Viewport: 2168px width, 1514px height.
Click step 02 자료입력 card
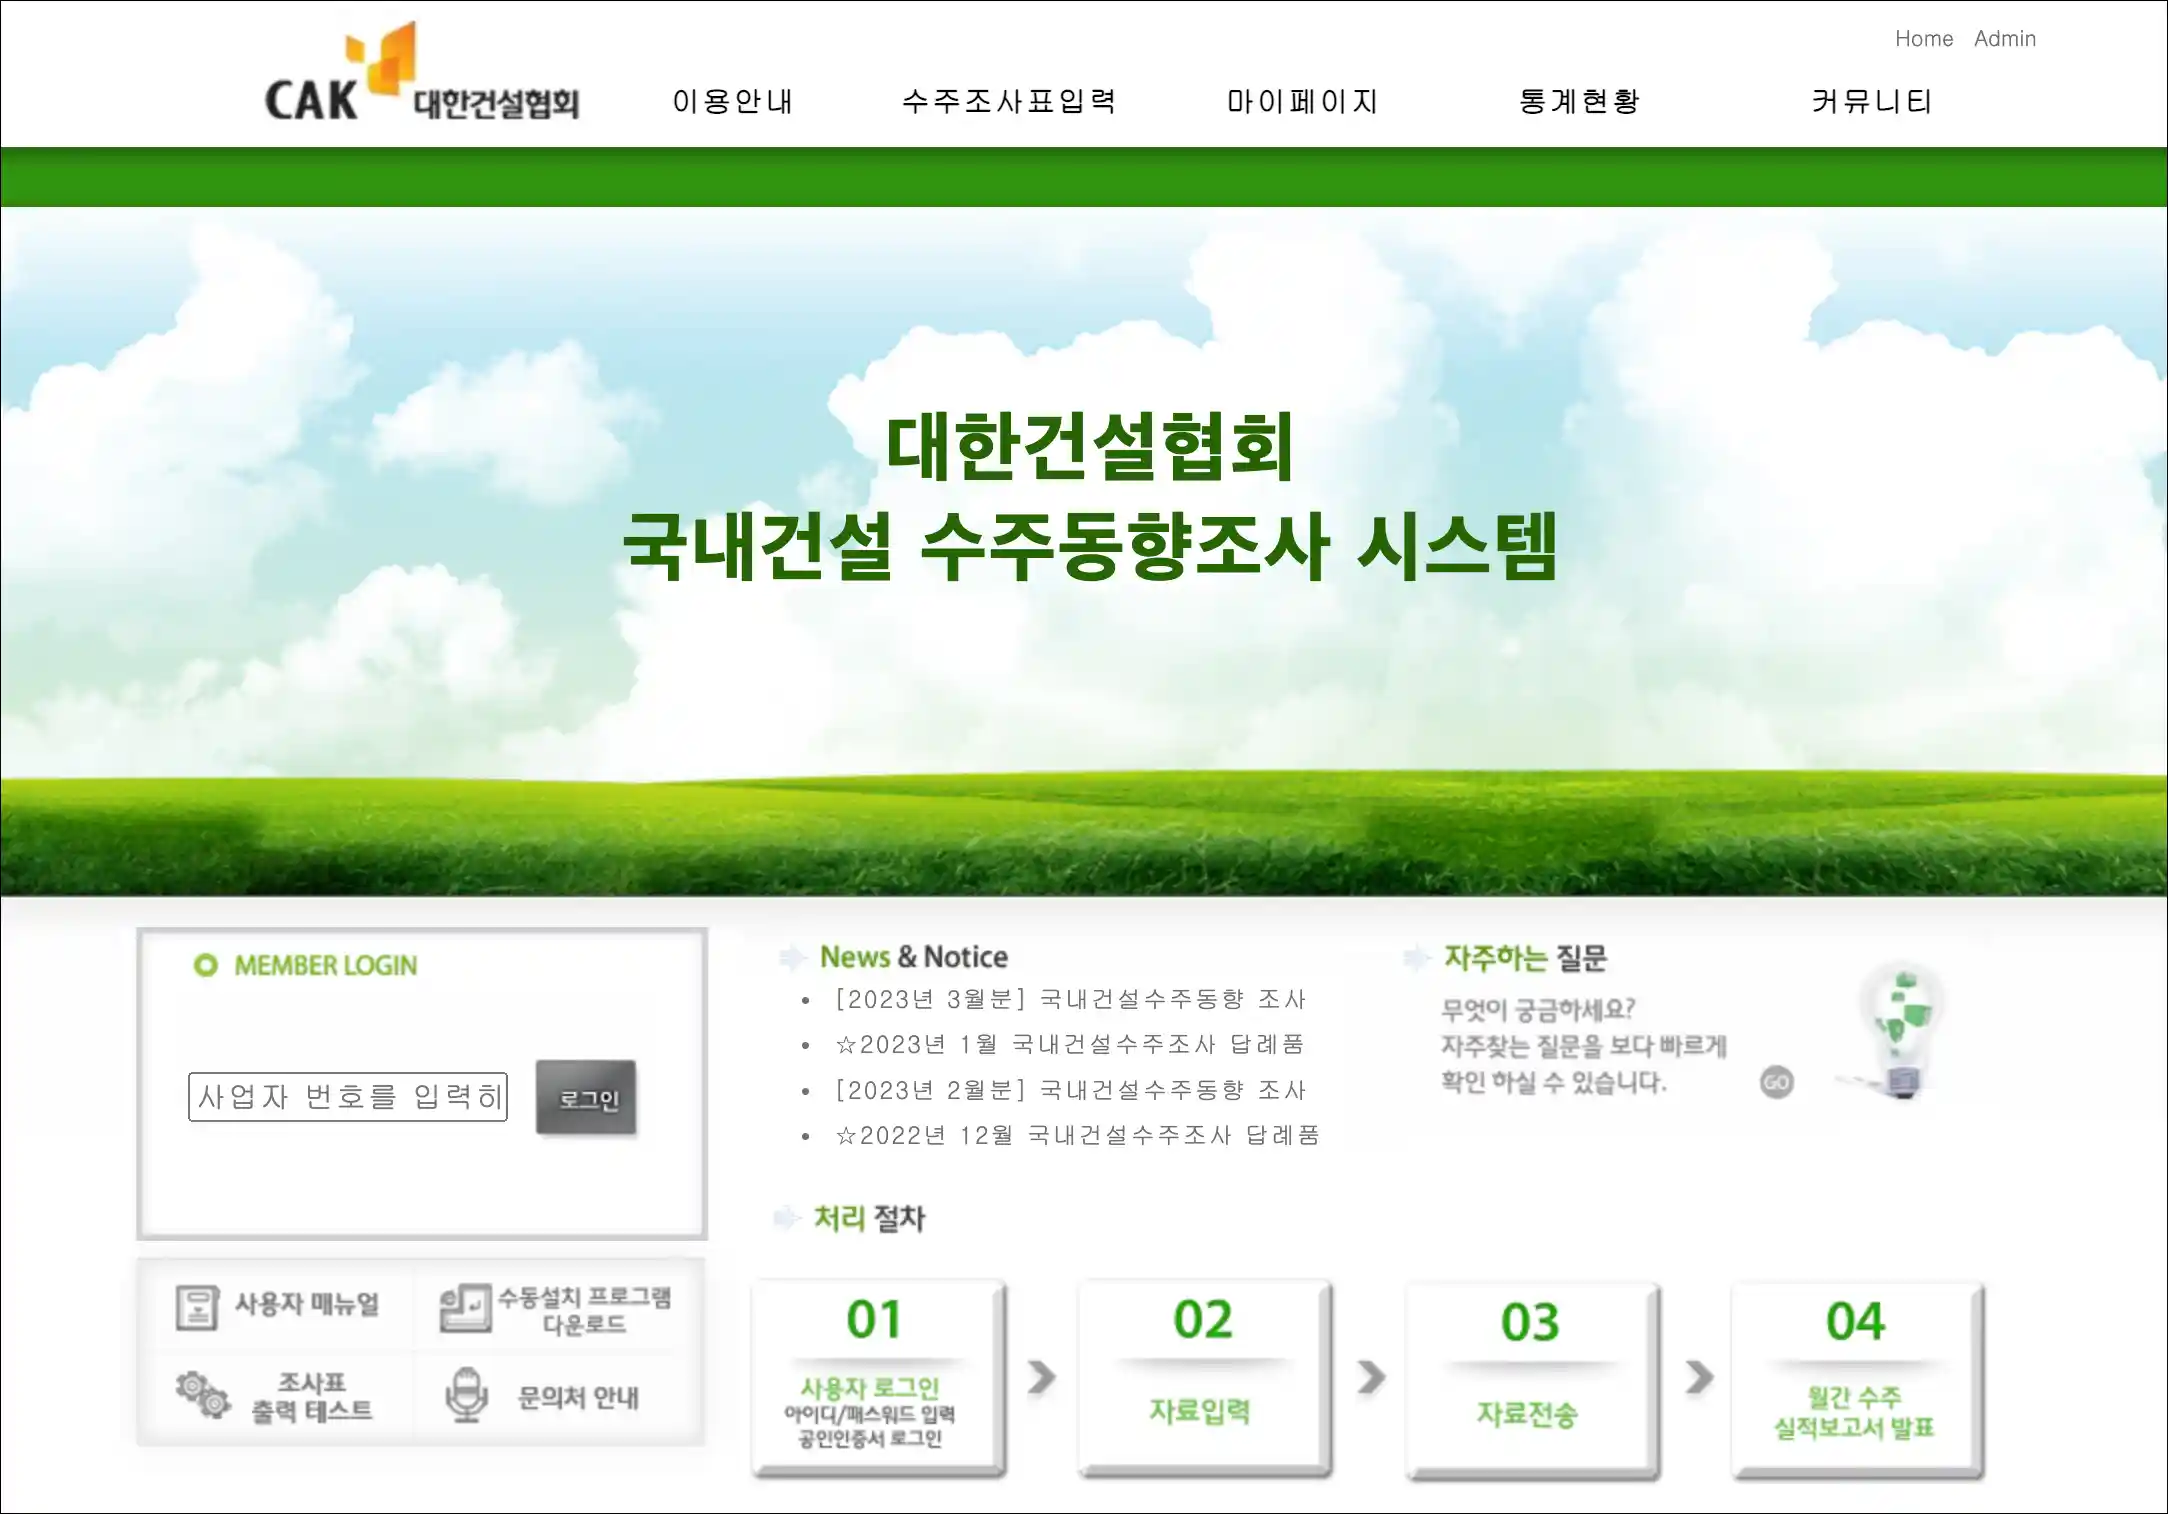[x=1203, y=1376]
